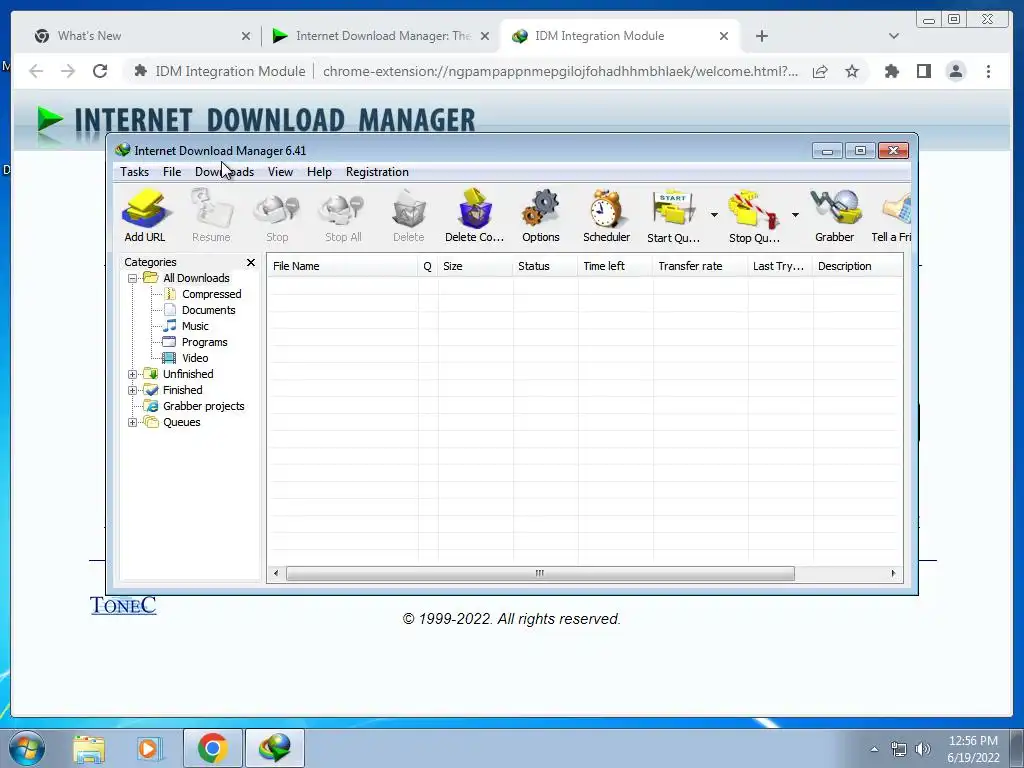The height and width of the screenshot is (768, 1024).
Task: Open the Options gear icon
Action: tap(541, 216)
